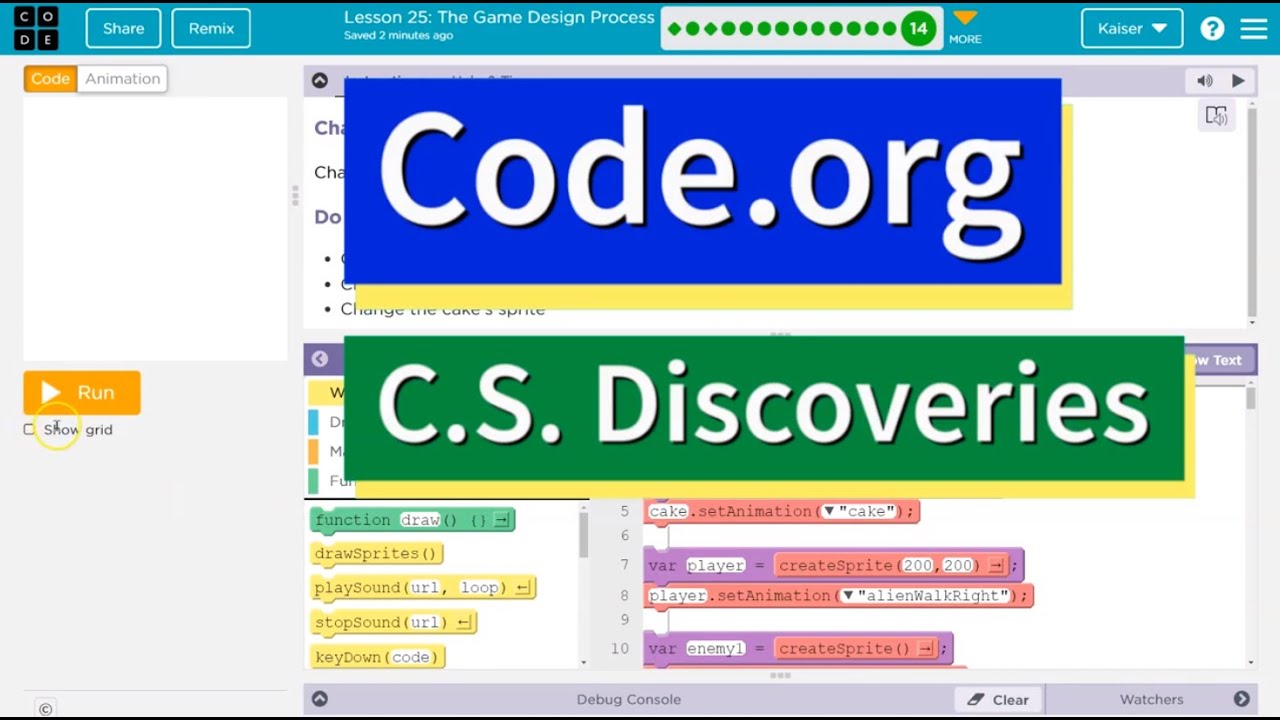
Task: Click the enemy1 variable name field
Action: click(716, 649)
